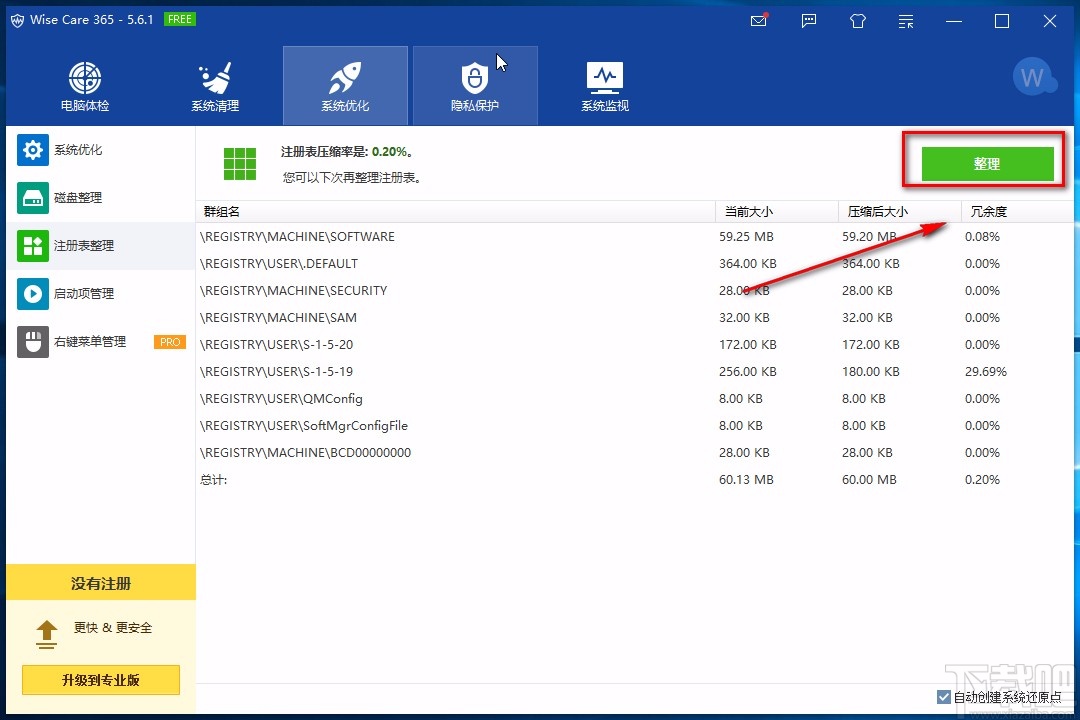Click the green registry grid icon
This screenshot has width=1080, height=720.
[240, 164]
